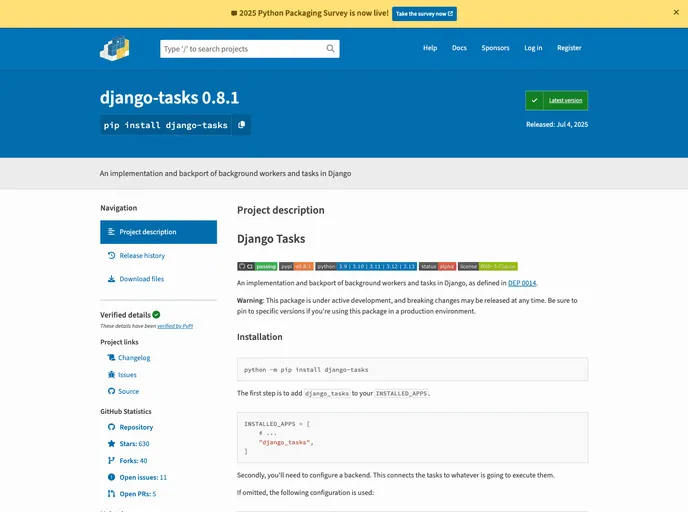
Task: Click the verified details green checkmark
Action: [157, 315]
